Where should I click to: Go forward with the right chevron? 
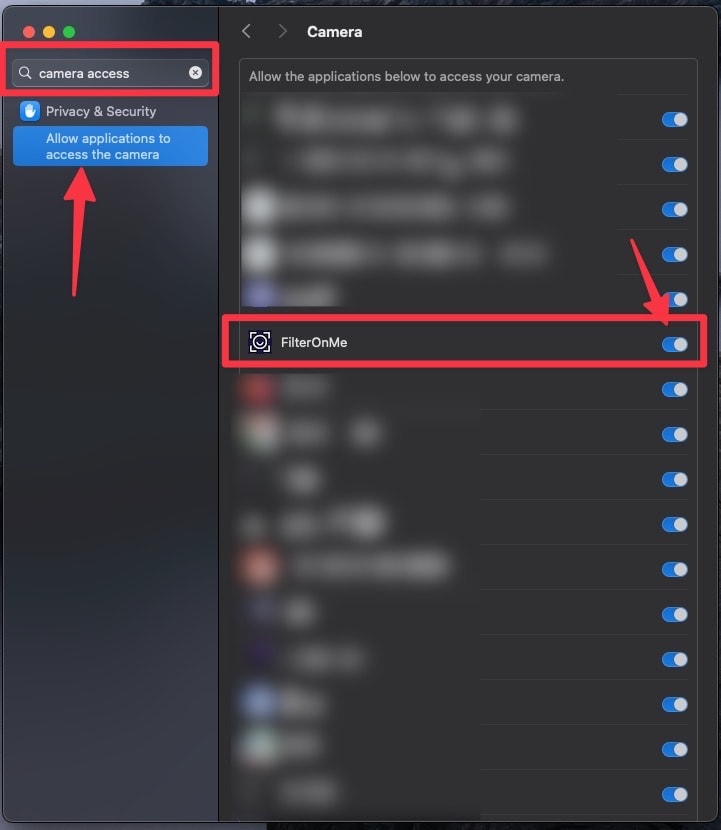point(282,31)
